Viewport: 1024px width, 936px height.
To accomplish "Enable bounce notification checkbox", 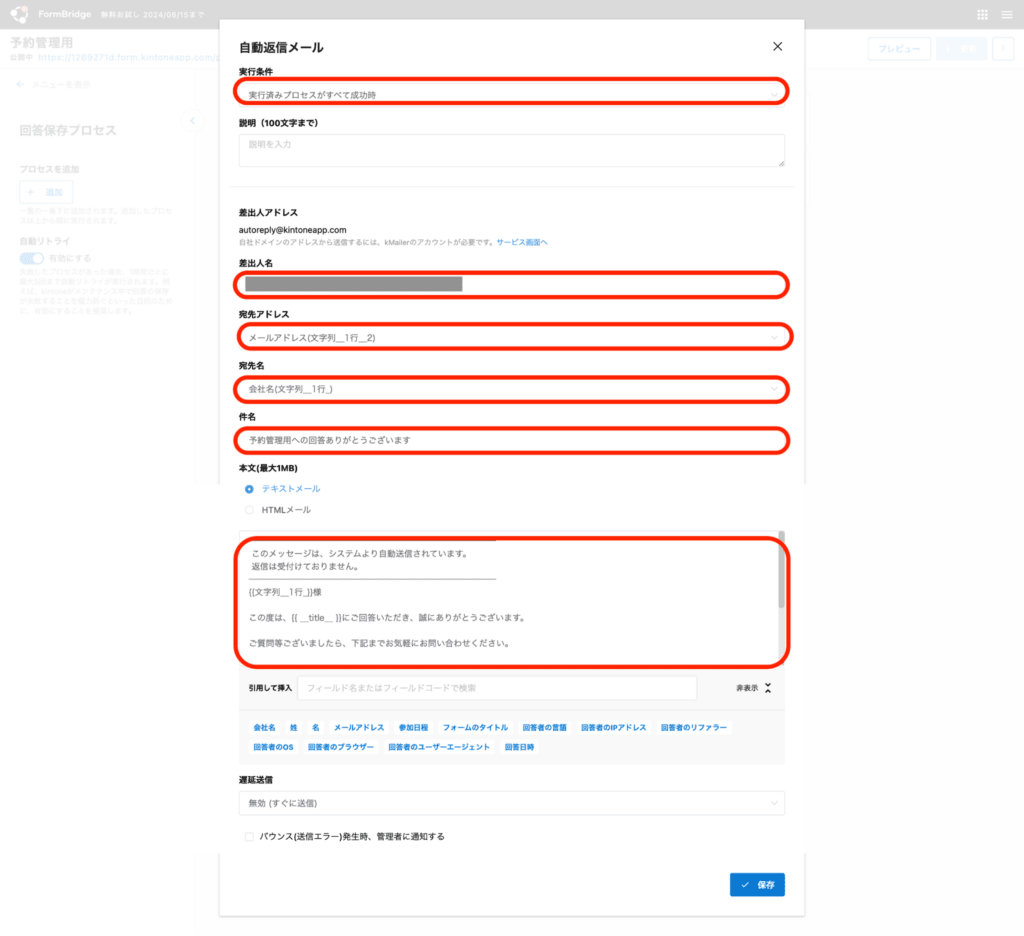I will click(x=250, y=836).
